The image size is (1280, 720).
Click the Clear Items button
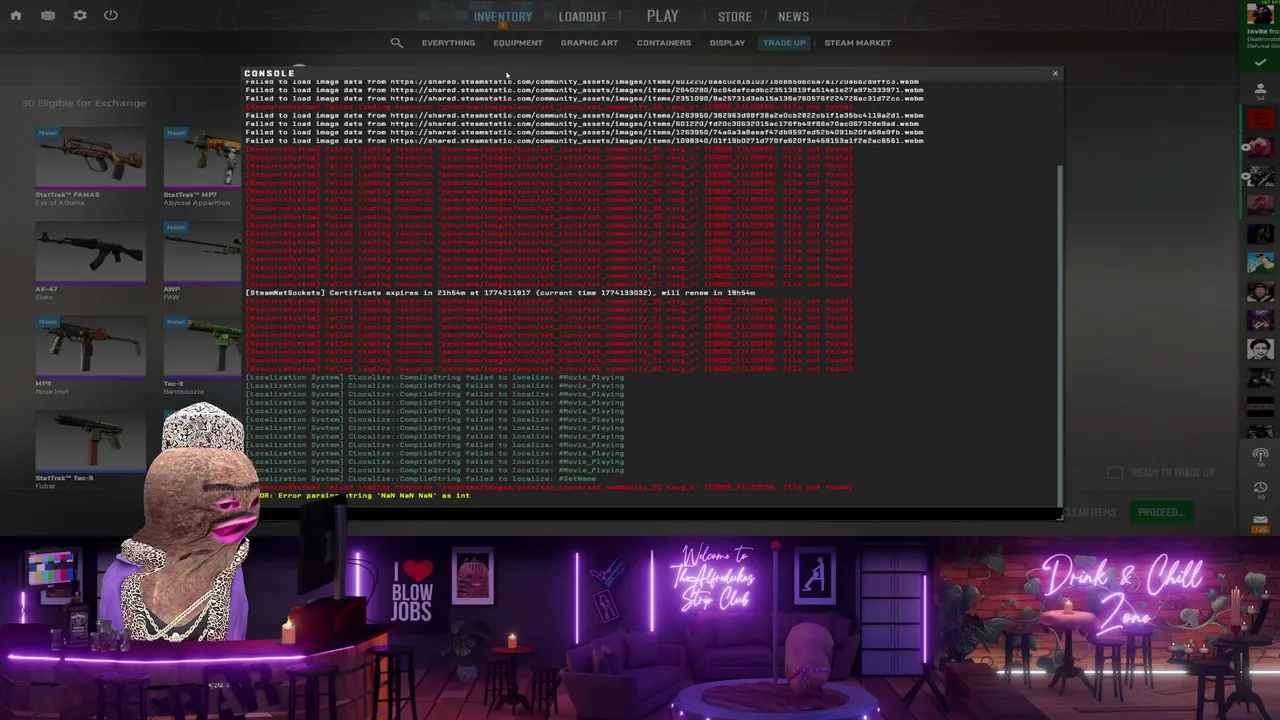click(1090, 512)
